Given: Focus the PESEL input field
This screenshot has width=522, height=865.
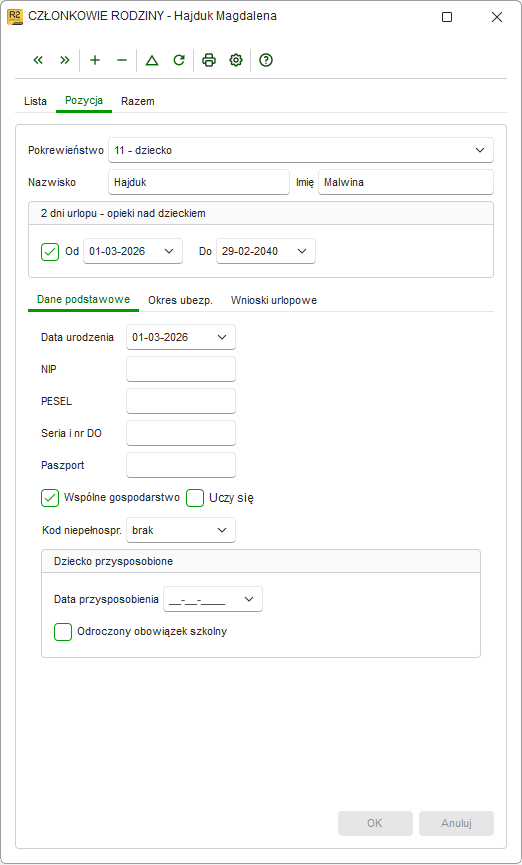Looking at the screenshot, I should pyautogui.click(x=181, y=401).
